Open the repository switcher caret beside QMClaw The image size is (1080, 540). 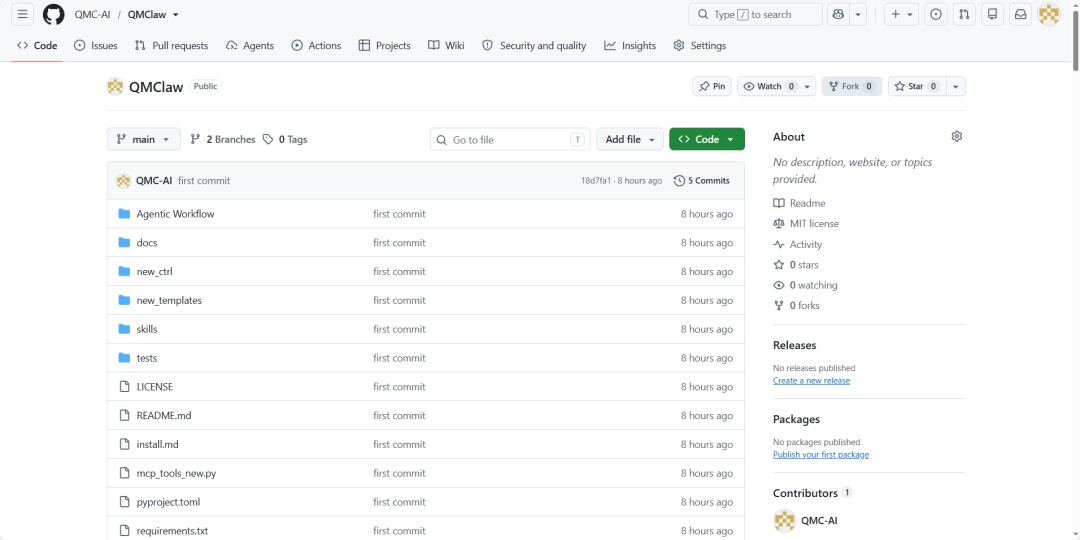click(x=176, y=15)
